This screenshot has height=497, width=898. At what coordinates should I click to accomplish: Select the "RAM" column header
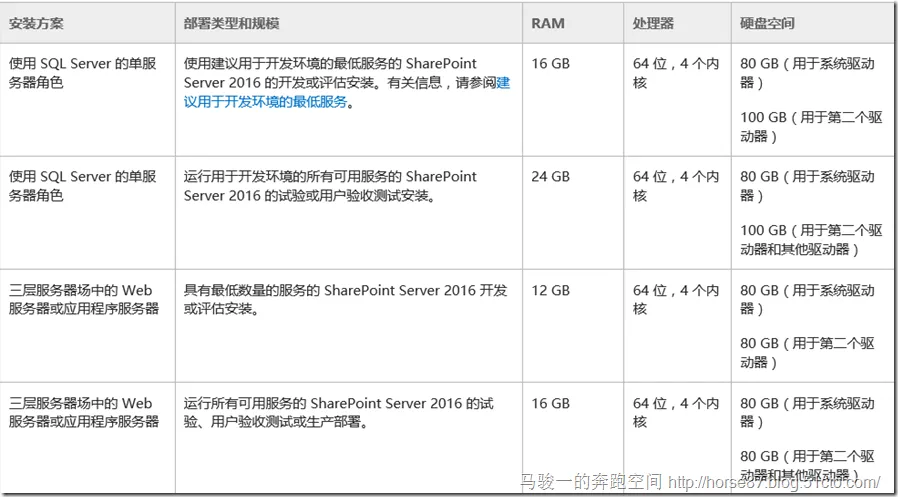[548, 23]
